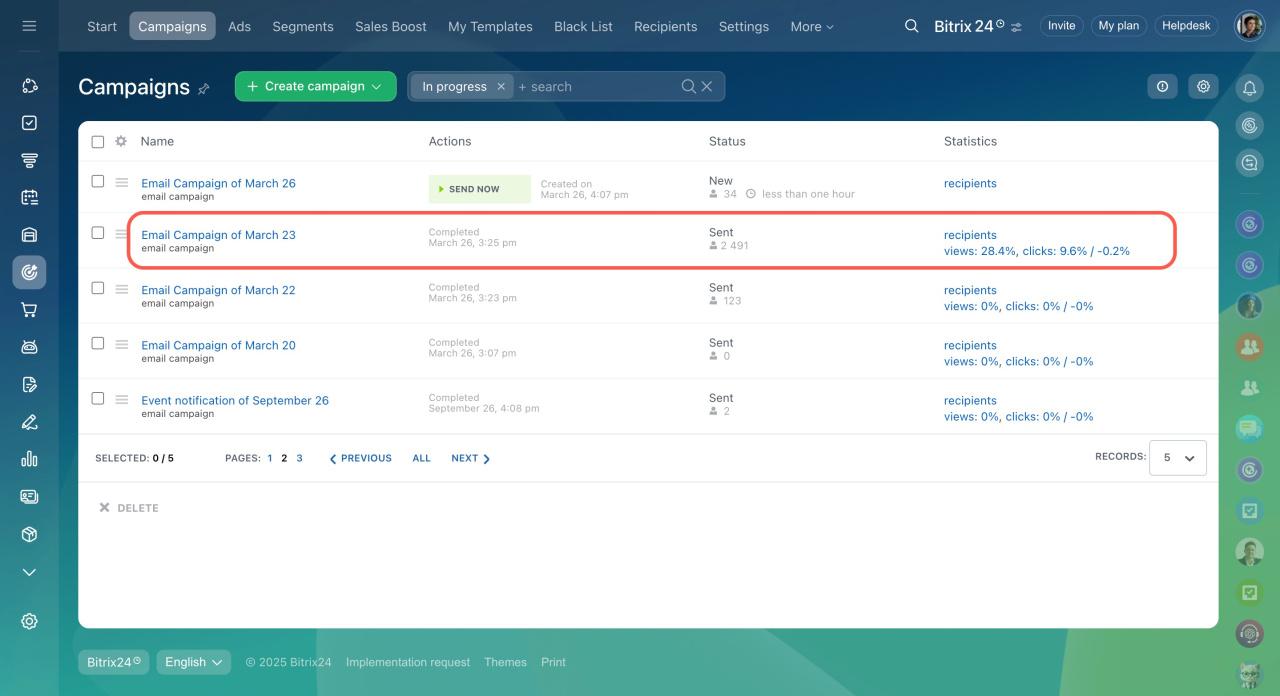Screen dimensions: 1280x696
Task: Open the English language selector
Action: pos(194,662)
